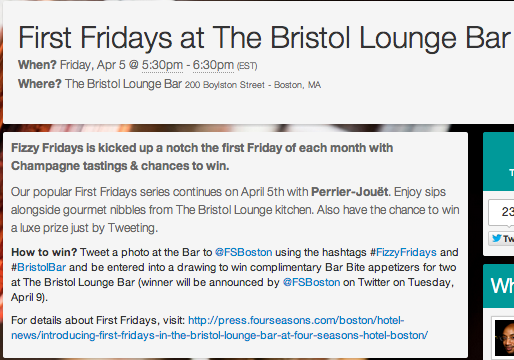
Task: Click the bold Fizzy Fridays intro sentence
Action: 202,157
